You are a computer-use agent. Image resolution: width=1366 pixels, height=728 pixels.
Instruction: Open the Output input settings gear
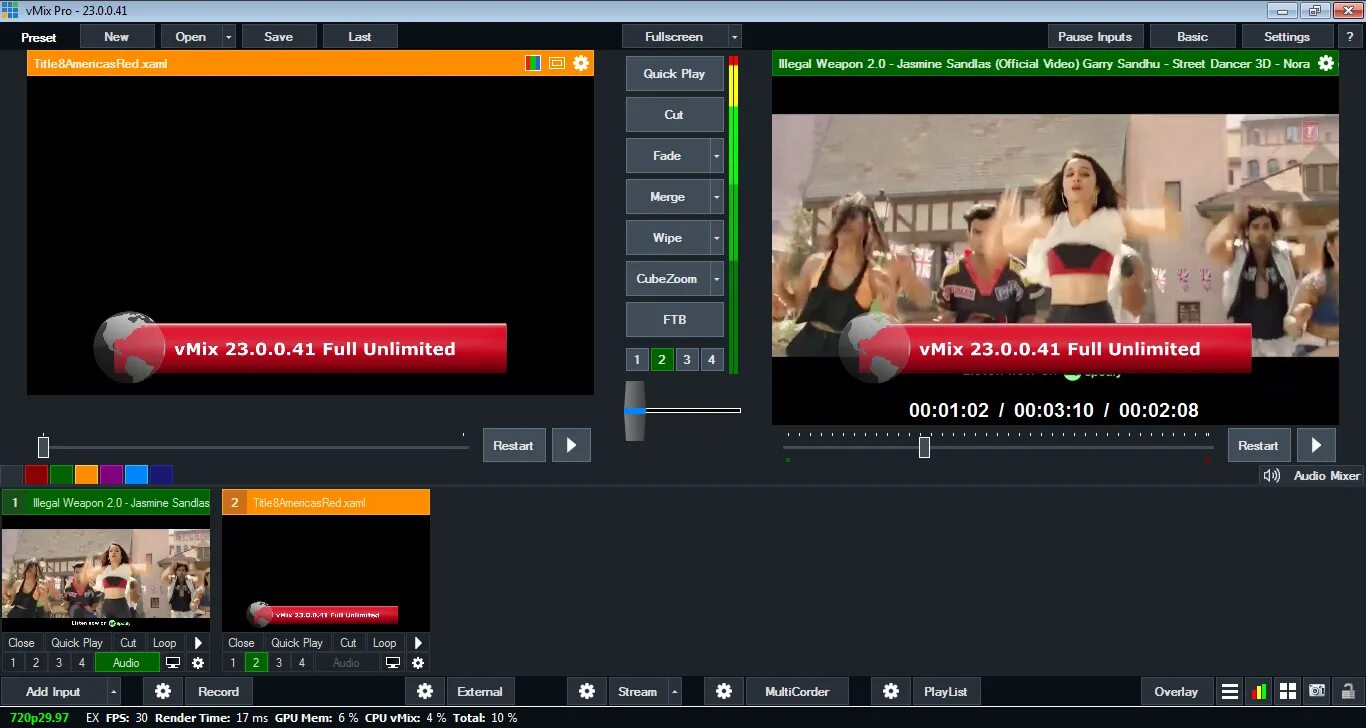[1326, 63]
